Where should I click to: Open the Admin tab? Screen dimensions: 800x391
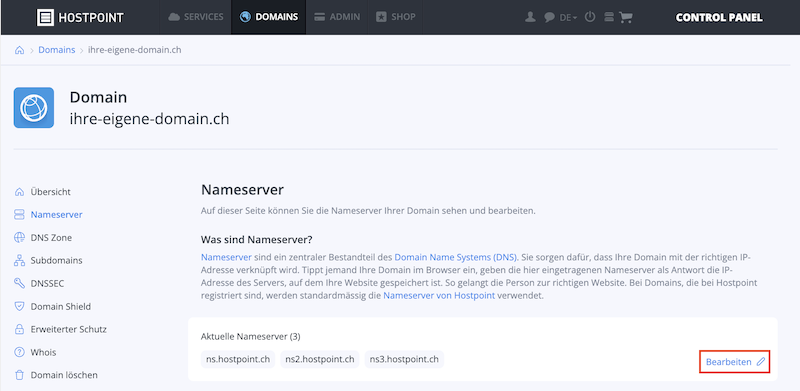point(337,17)
